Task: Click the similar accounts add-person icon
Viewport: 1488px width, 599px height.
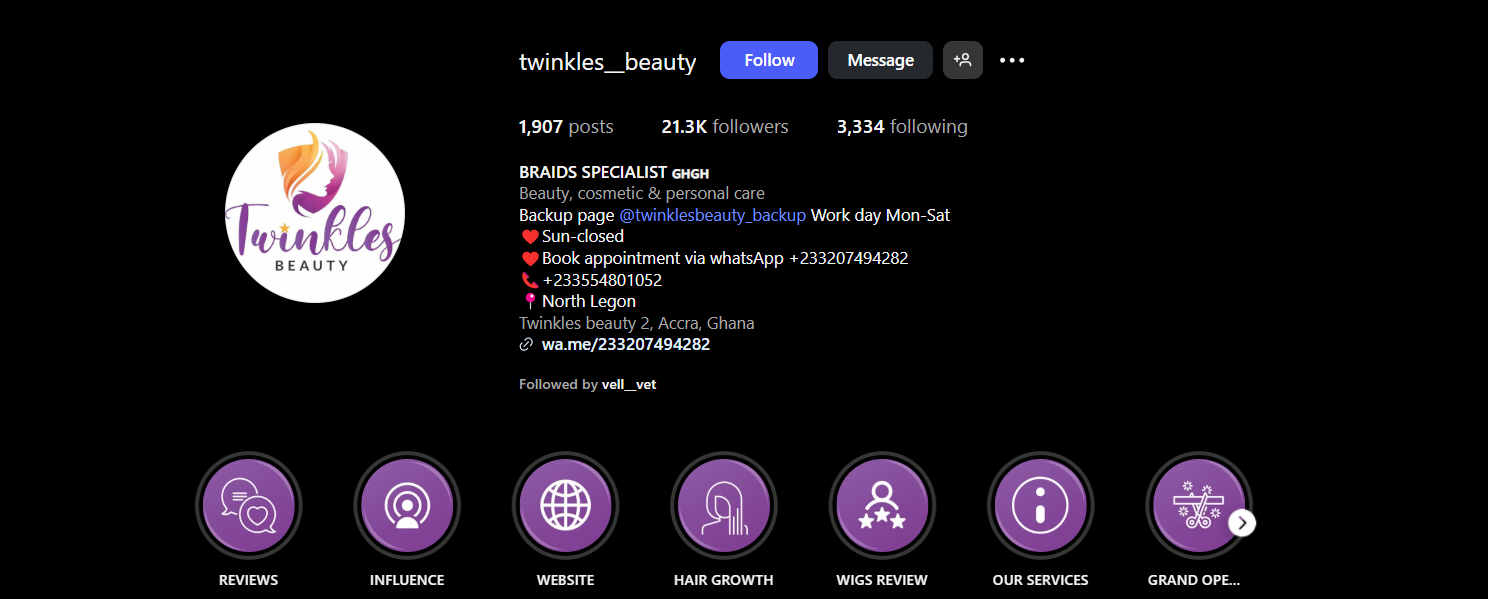Action: pyautogui.click(x=962, y=60)
